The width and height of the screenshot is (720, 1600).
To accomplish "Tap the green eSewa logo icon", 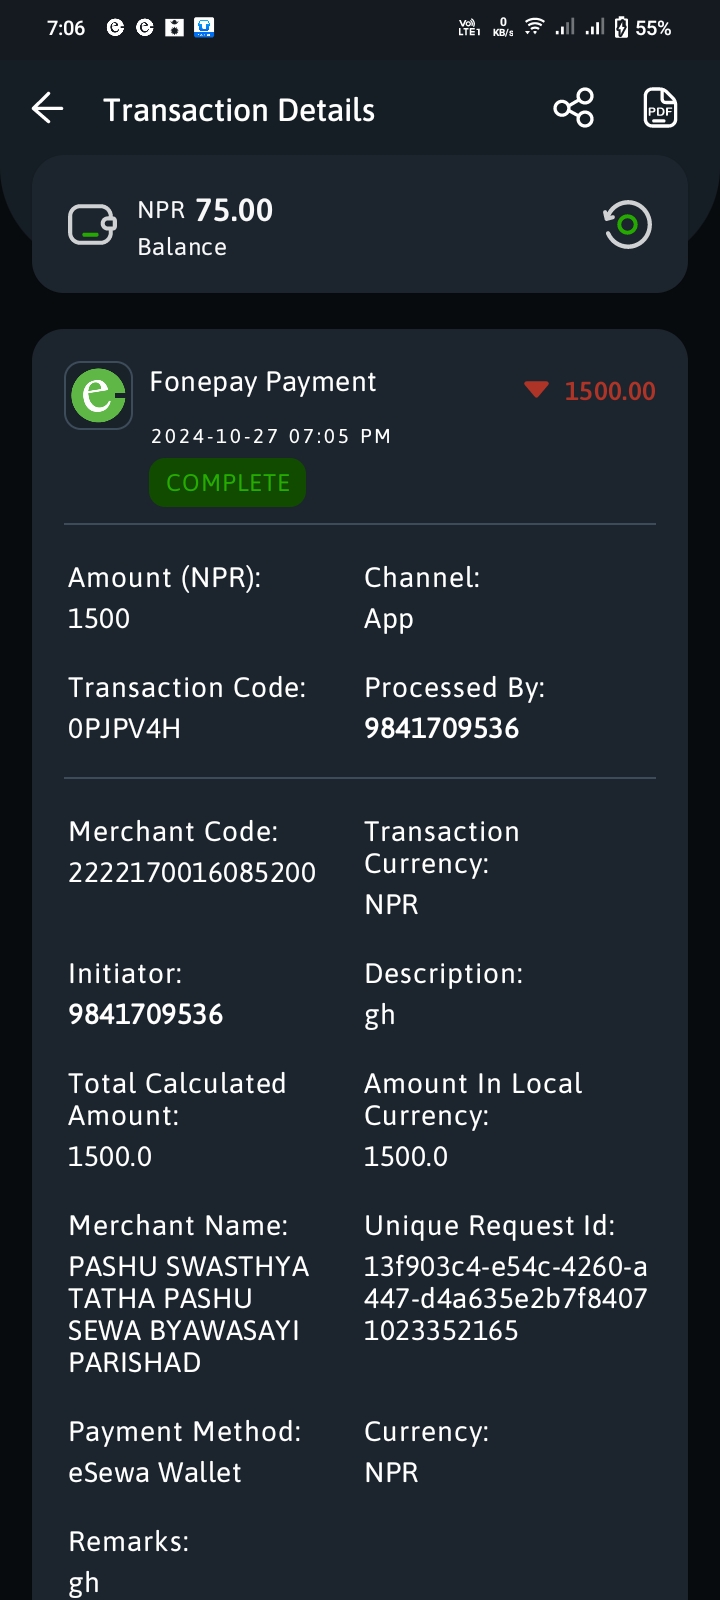I will click(x=99, y=395).
